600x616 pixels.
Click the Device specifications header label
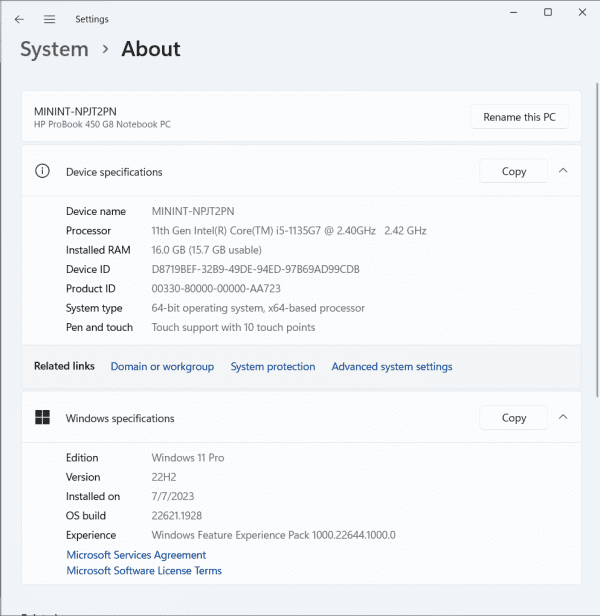pyautogui.click(x=114, y=172)
